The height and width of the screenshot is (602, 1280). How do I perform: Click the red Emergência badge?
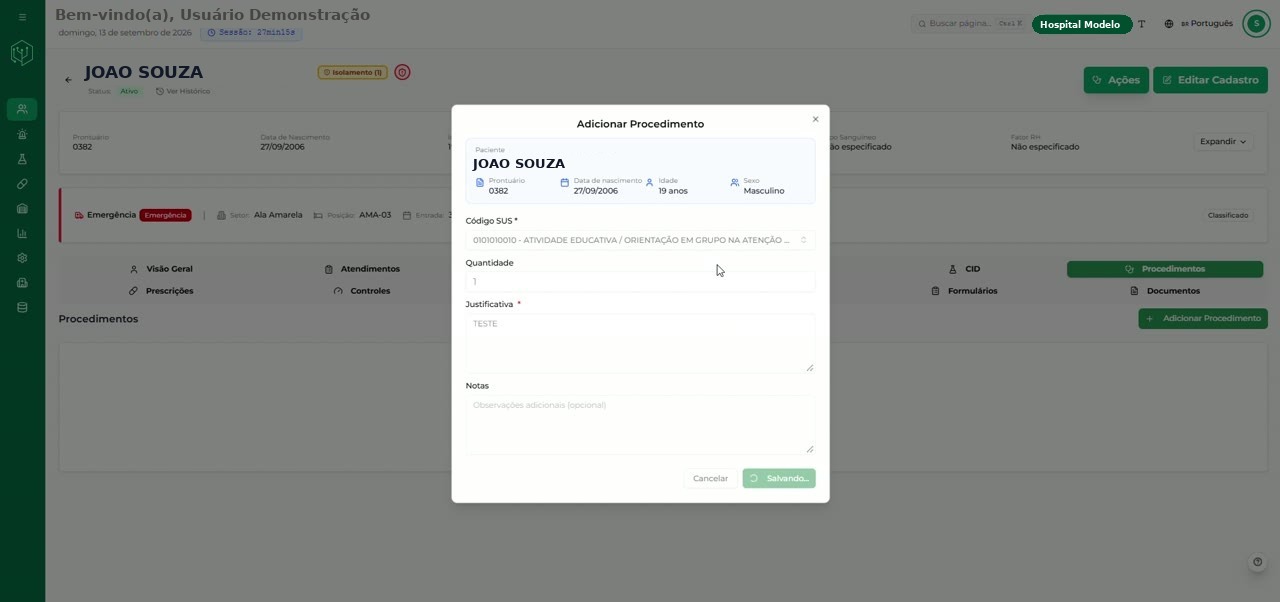point(165,215)
